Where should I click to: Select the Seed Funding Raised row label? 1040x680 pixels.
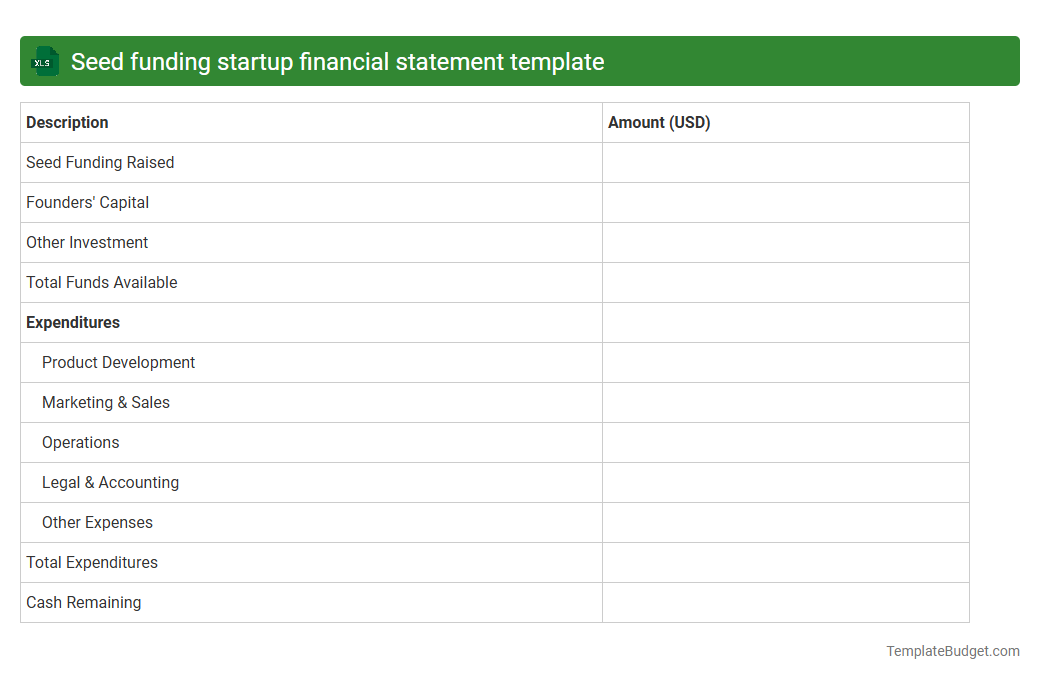click(x=100, y=162)
